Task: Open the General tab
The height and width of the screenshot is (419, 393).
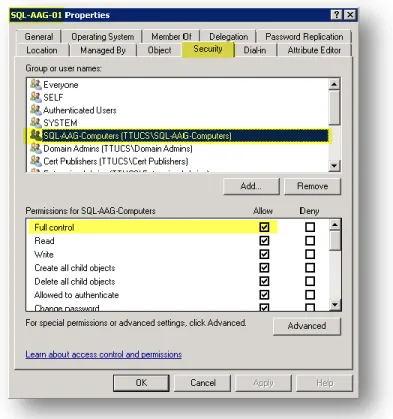Action: pyautogui.click(x=39, y=37)
